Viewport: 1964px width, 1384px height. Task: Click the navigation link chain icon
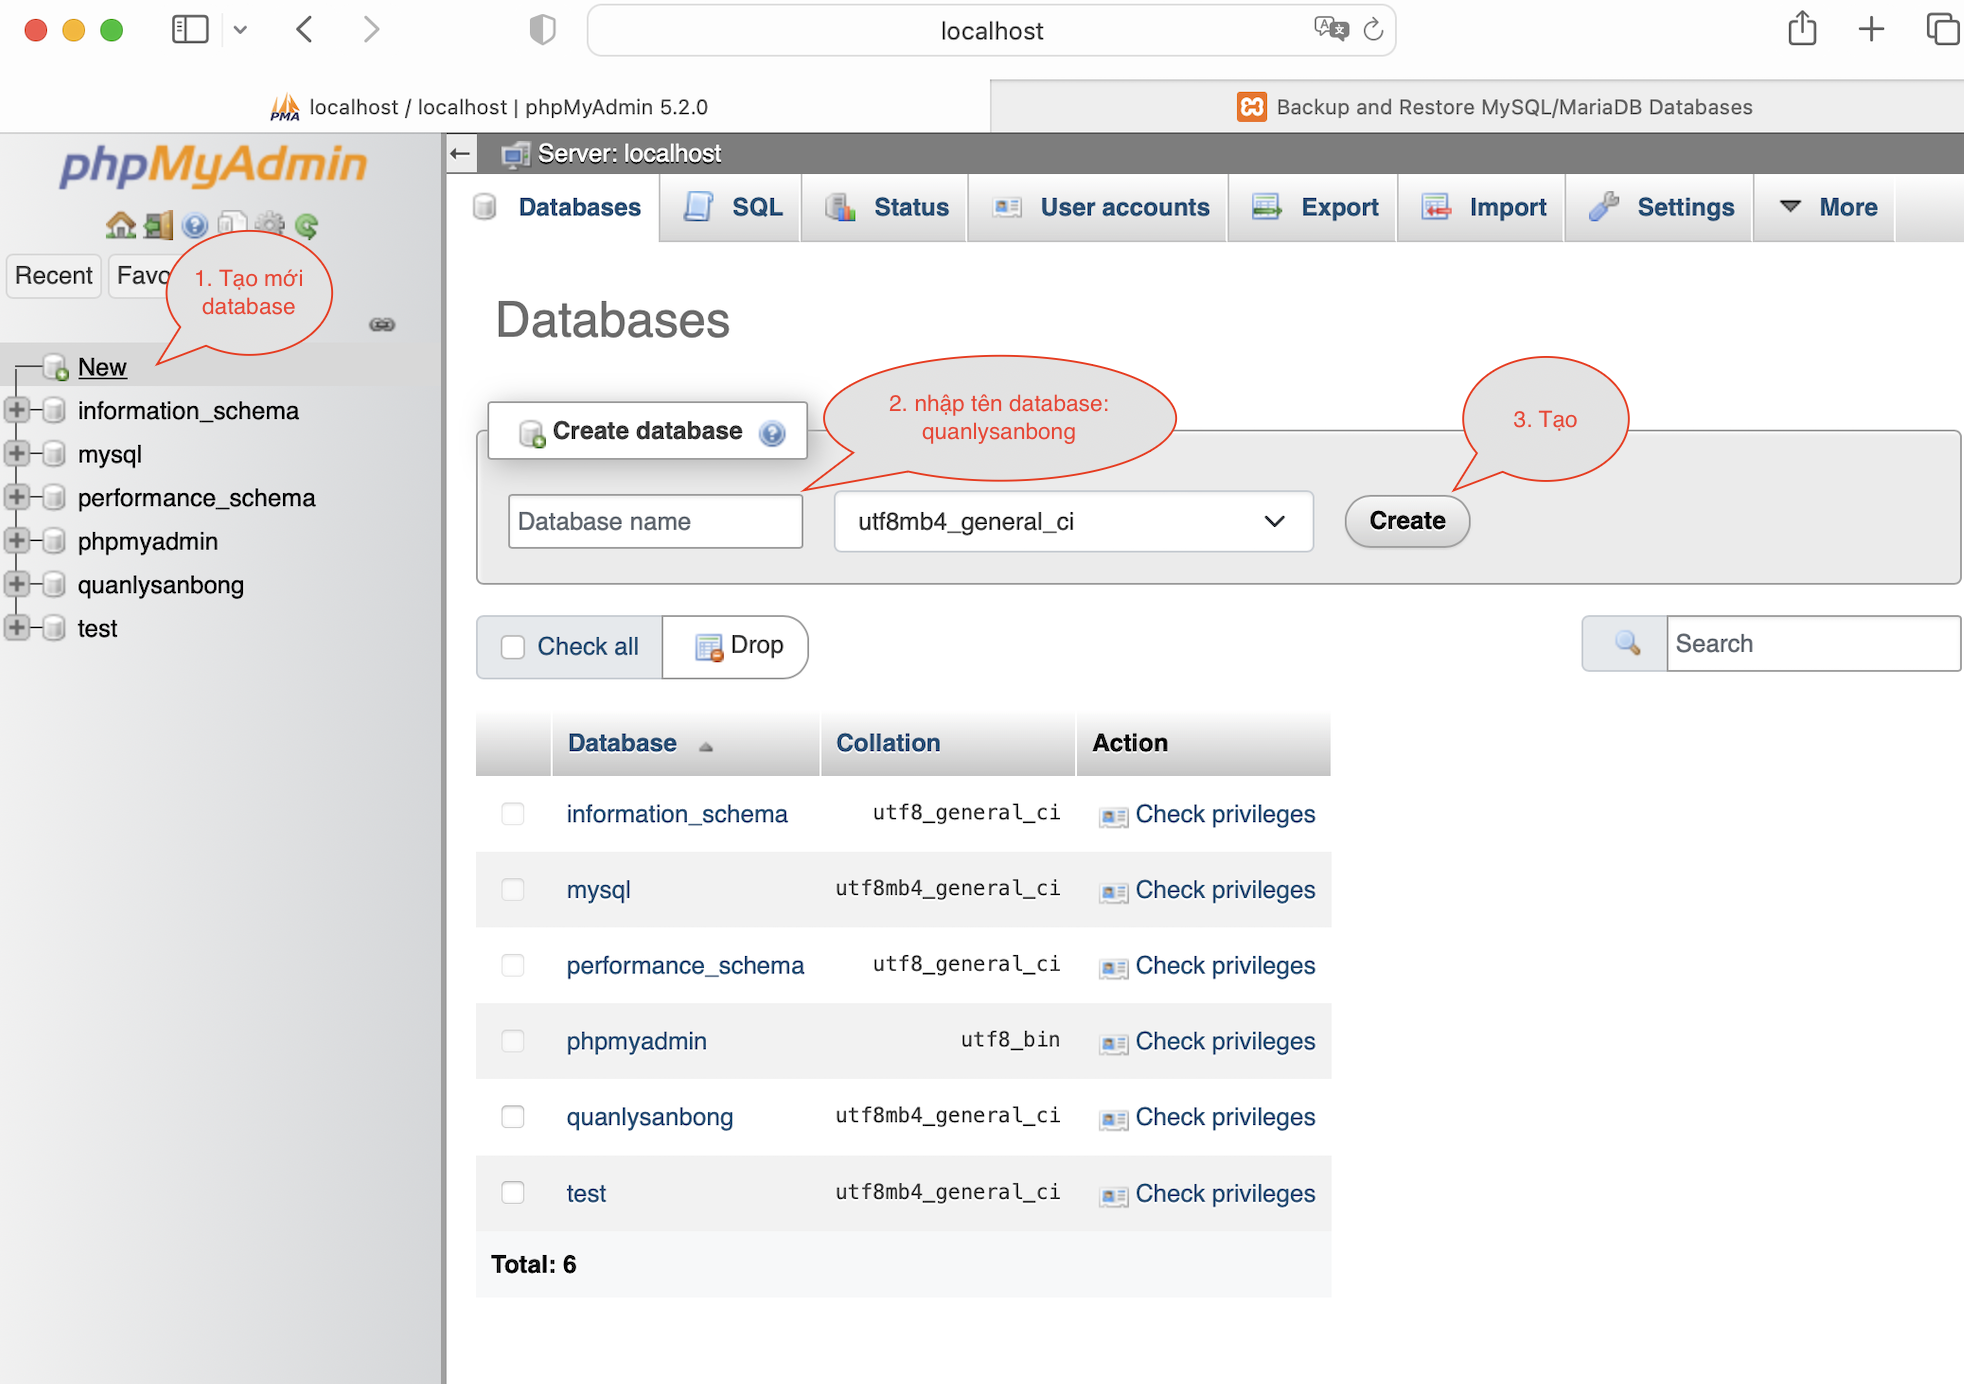[382, 324]
